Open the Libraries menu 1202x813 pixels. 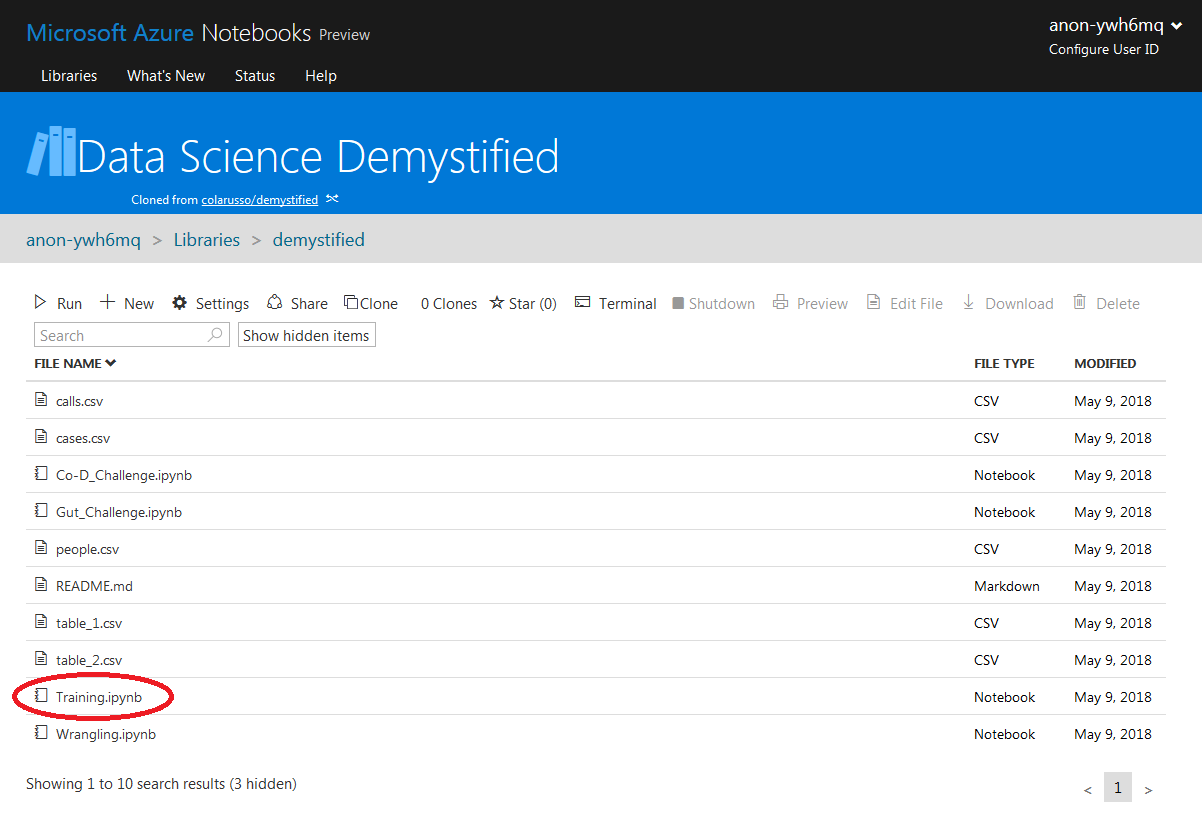69,76
